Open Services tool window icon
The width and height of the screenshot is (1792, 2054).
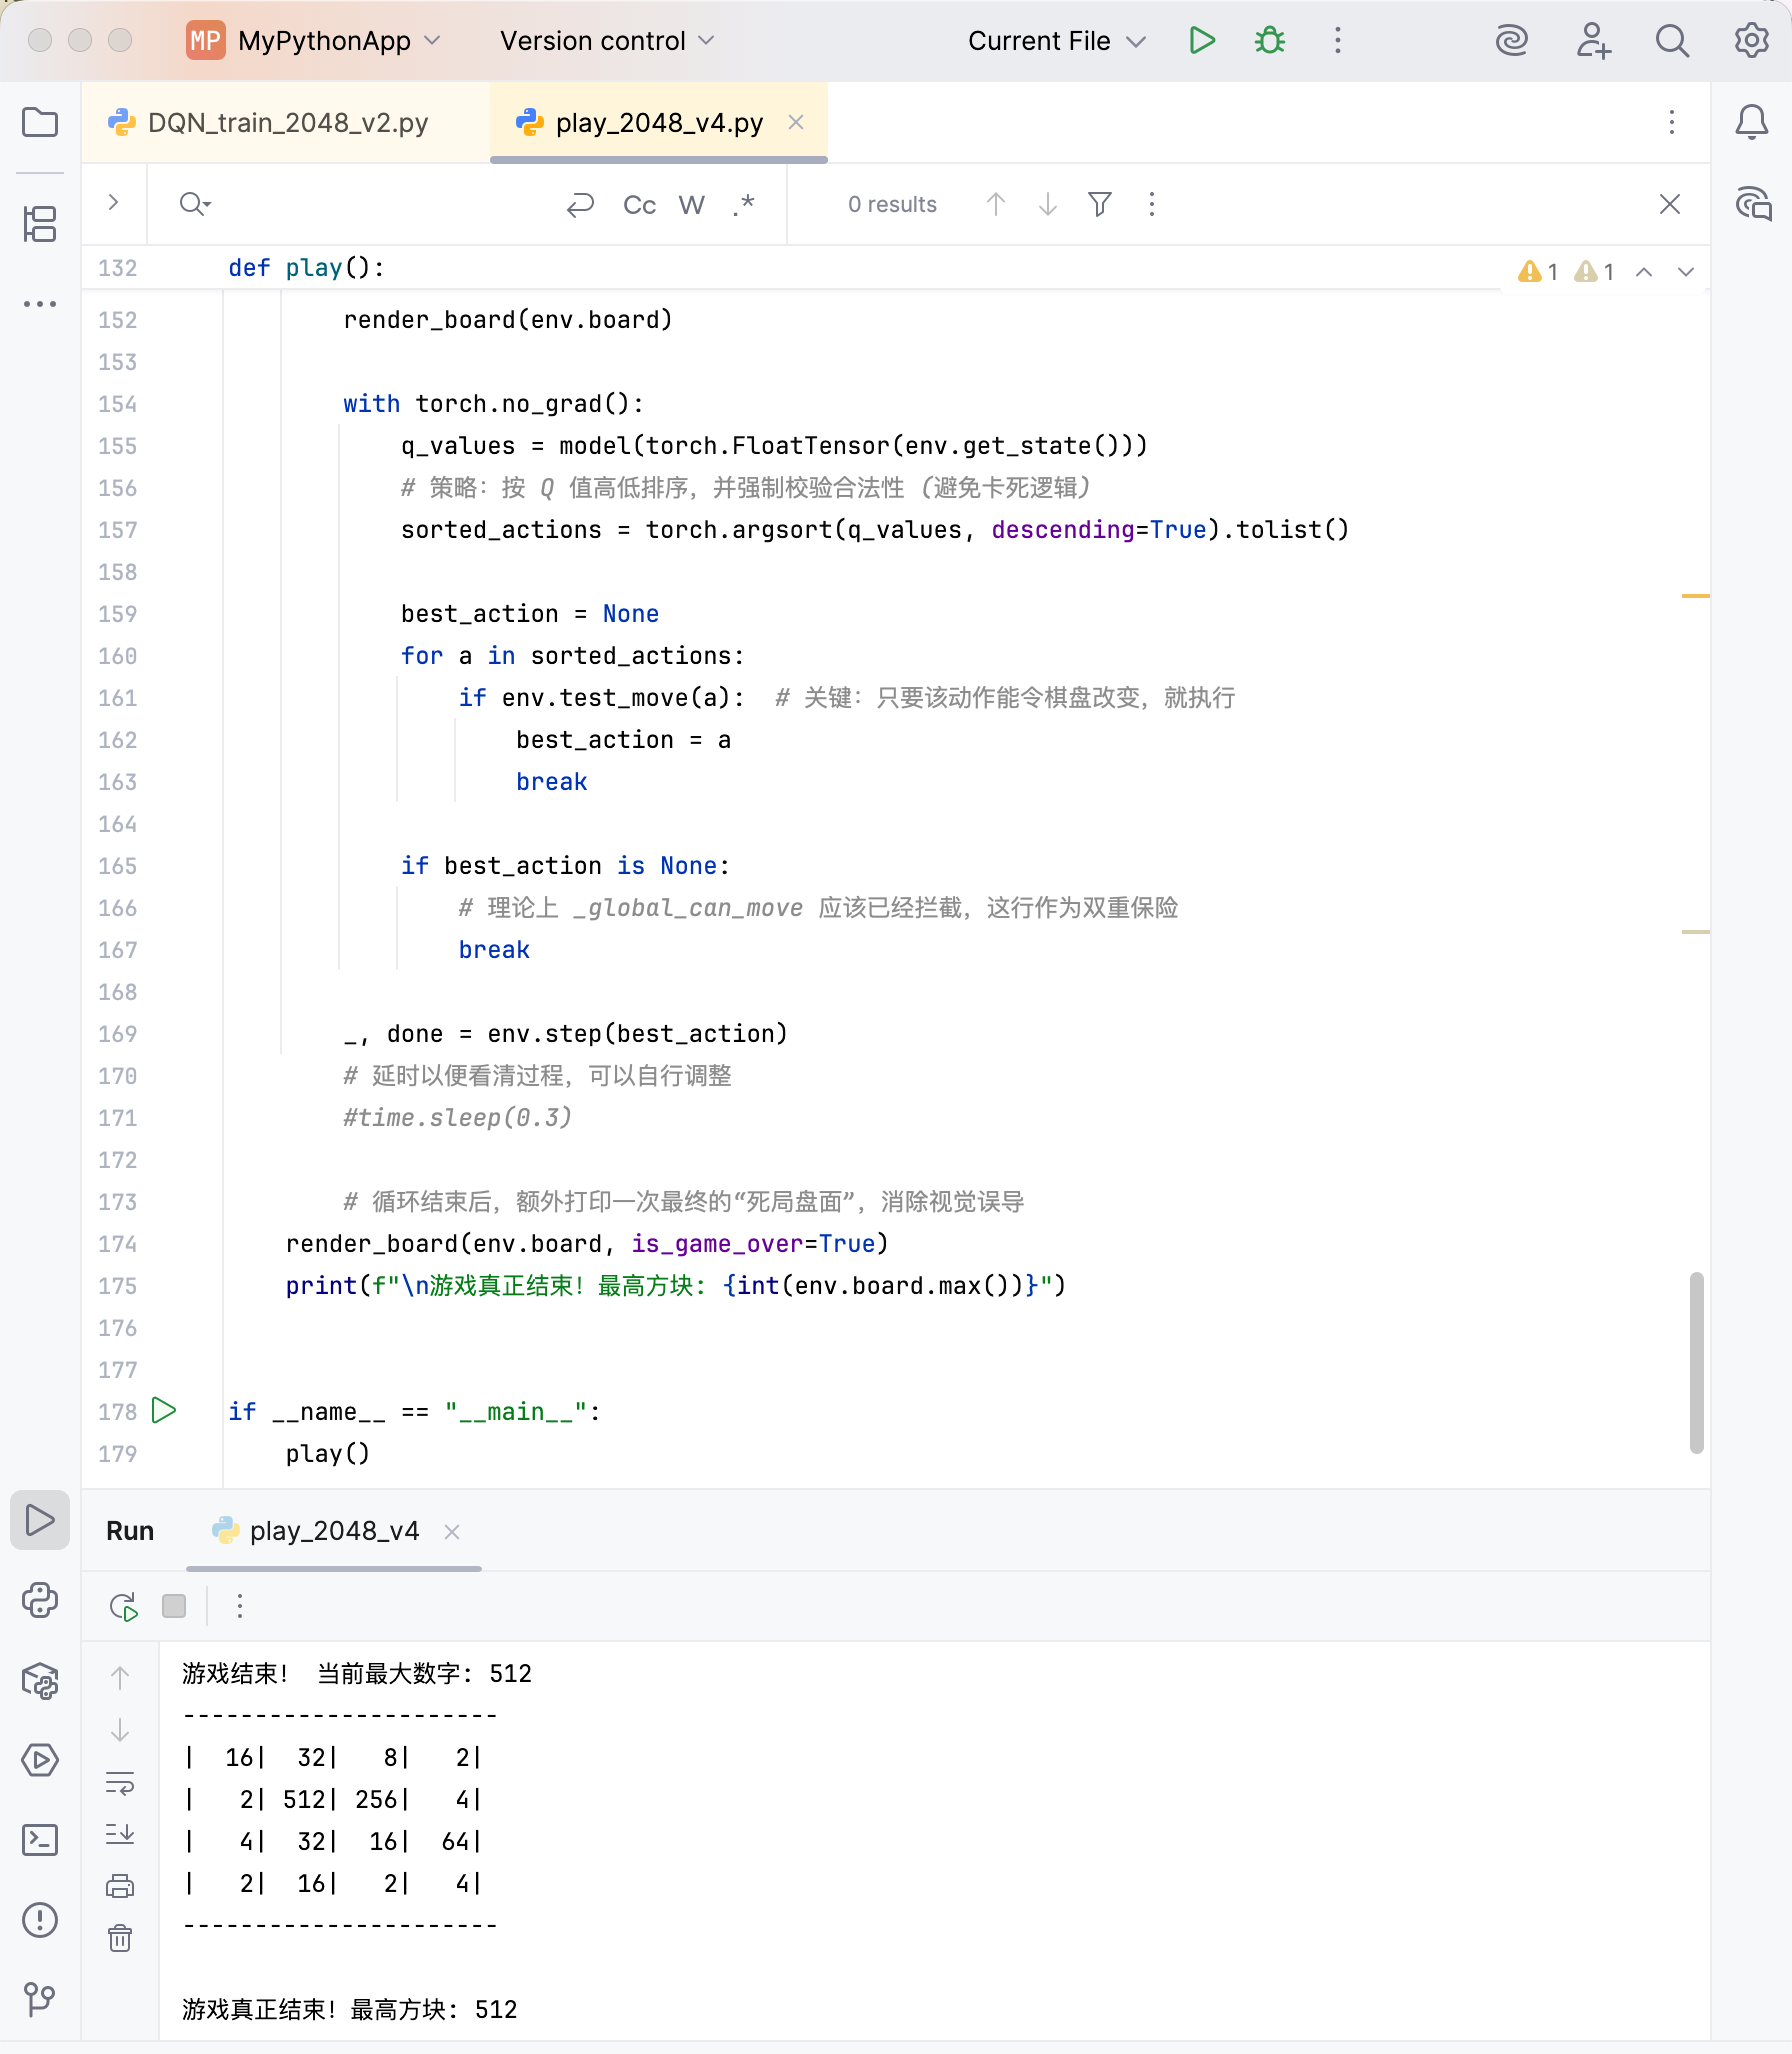(40, 1760)
